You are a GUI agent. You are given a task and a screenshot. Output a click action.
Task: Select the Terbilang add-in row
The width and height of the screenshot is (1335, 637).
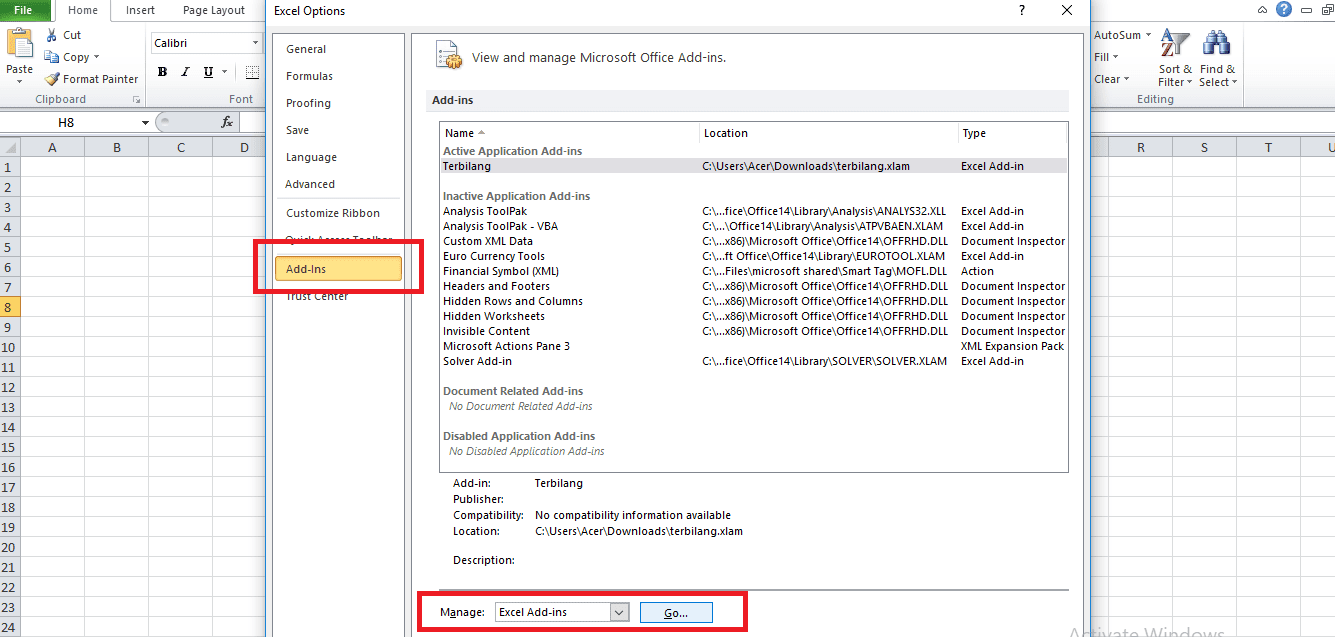click(x=754, y=166)
